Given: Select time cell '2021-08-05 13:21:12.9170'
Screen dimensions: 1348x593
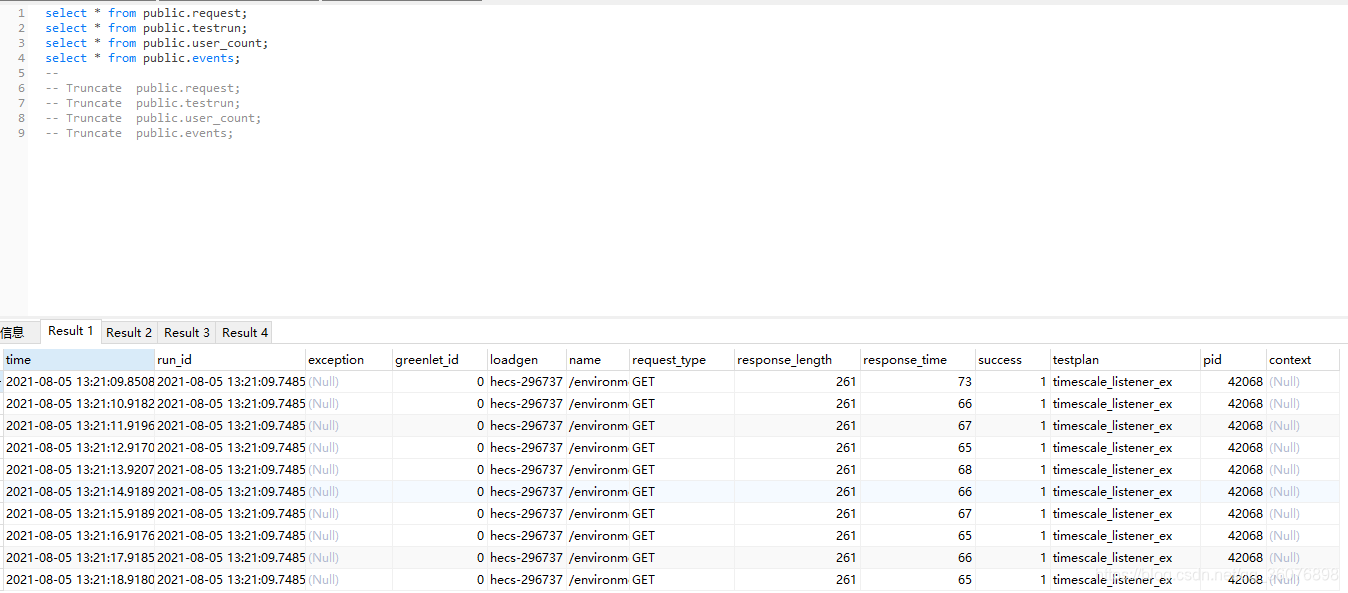Looking at the screenshot, I should 80,448.
